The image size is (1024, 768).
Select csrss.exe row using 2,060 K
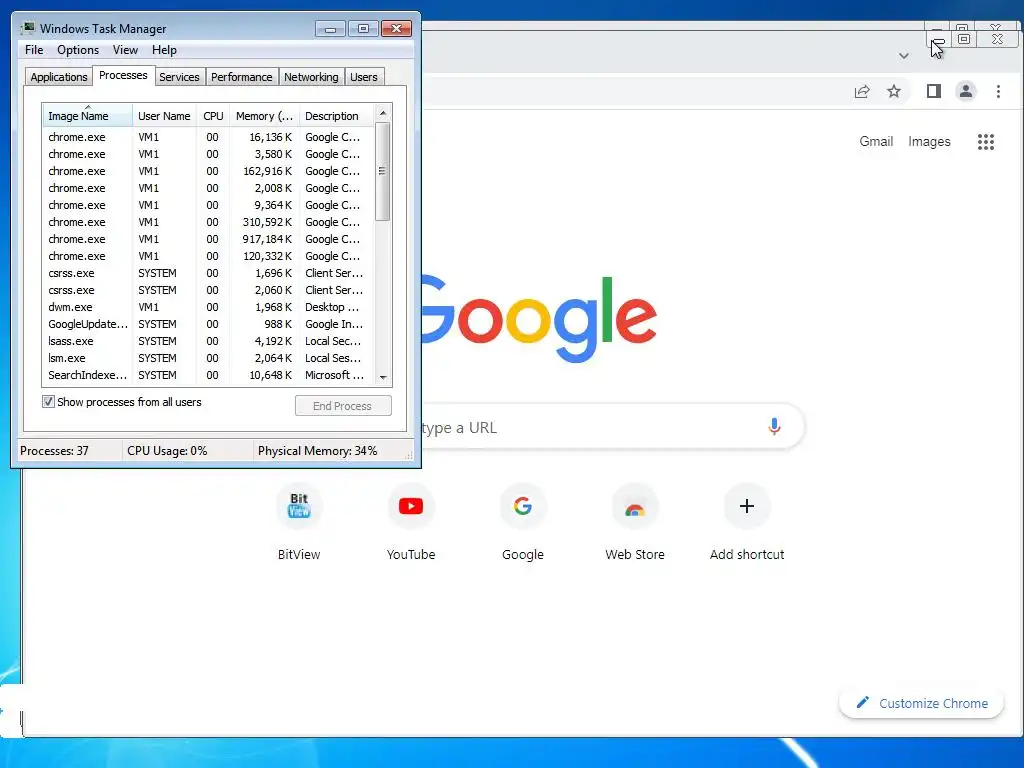[x=208, y=290]
